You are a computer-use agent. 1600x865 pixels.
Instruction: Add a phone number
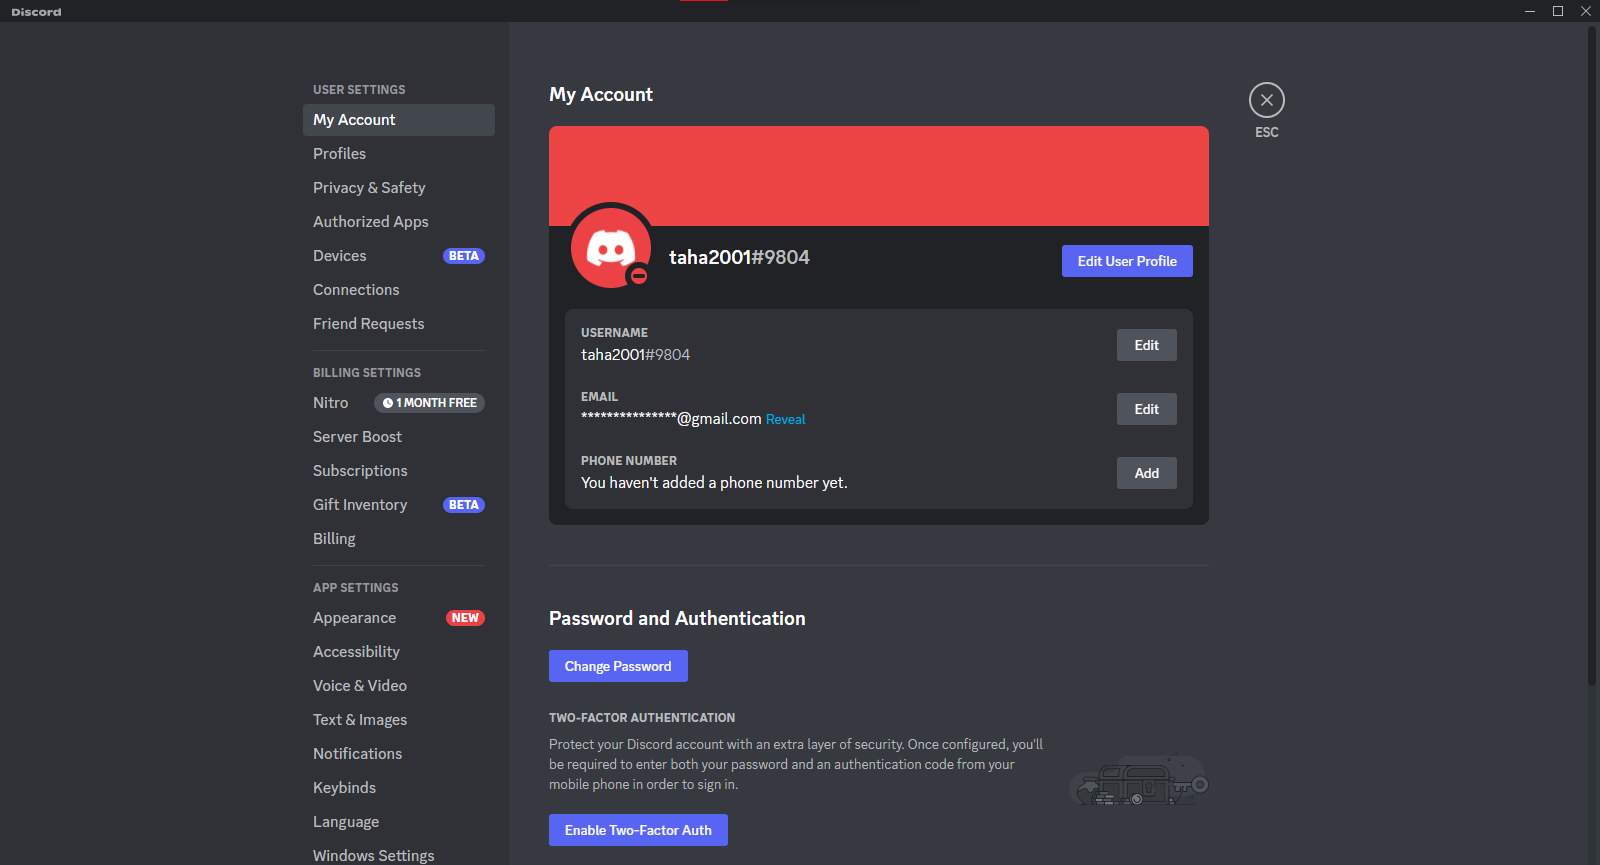1147,473
